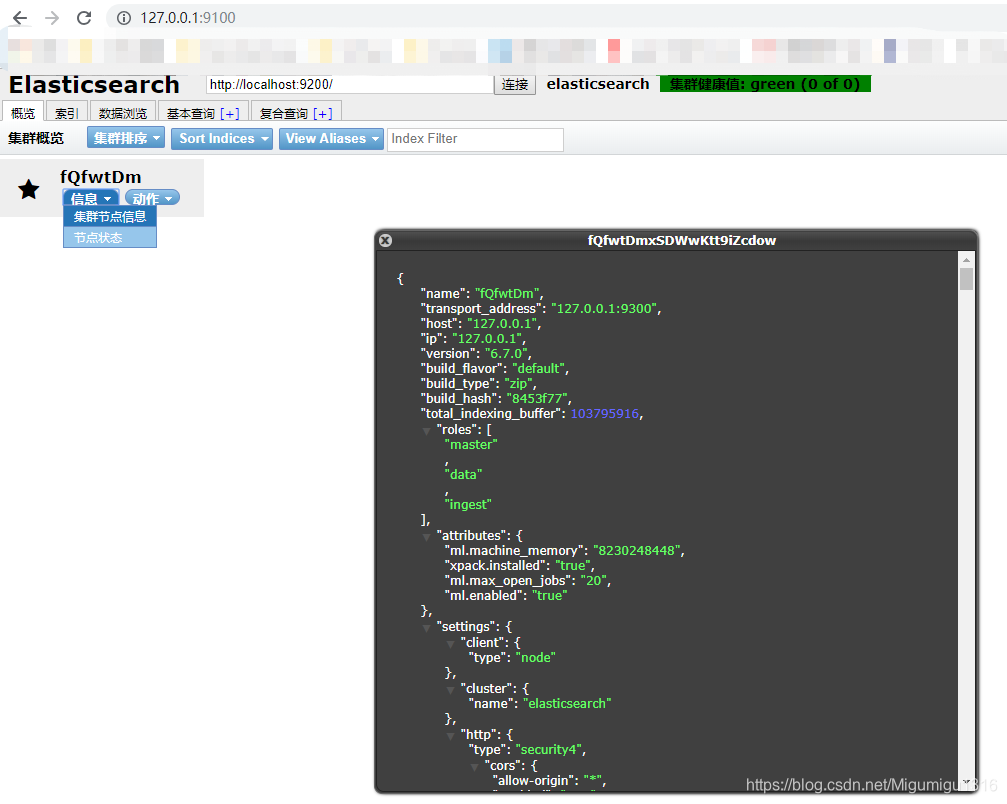Click the "default" build flavor value
Image resolution: width=1007 pixels, height=804 pixels.
pyautogui.click(x=538, y=369)
